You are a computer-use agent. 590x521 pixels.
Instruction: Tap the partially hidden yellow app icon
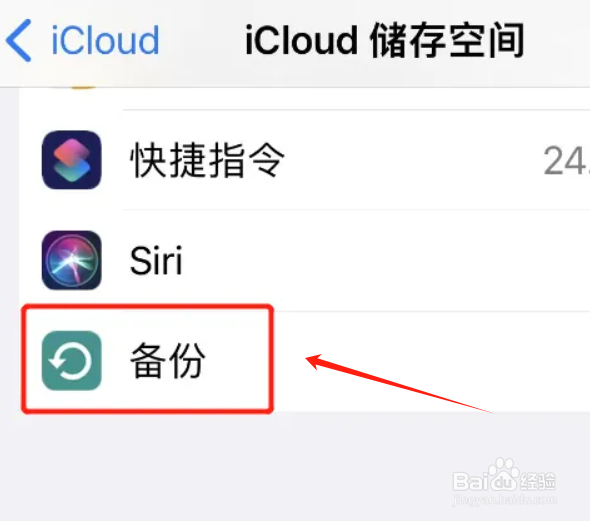(x=84, y=89)
